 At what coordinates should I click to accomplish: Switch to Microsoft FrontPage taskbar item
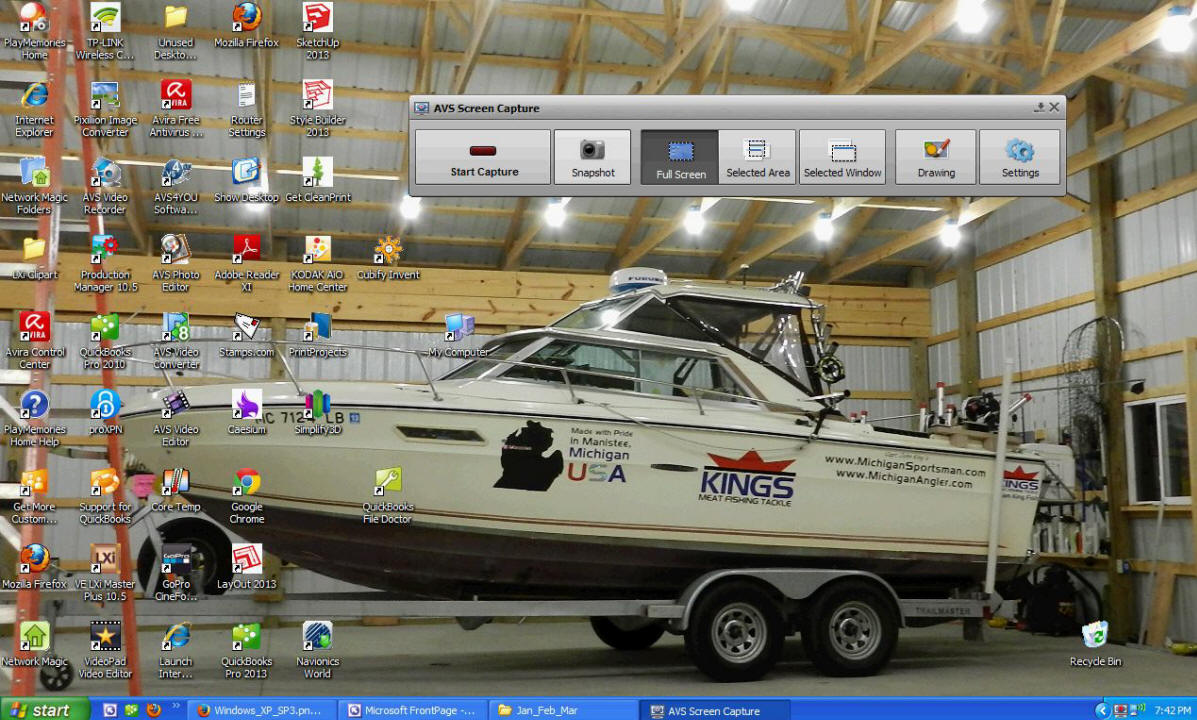(x=412, y=710)
